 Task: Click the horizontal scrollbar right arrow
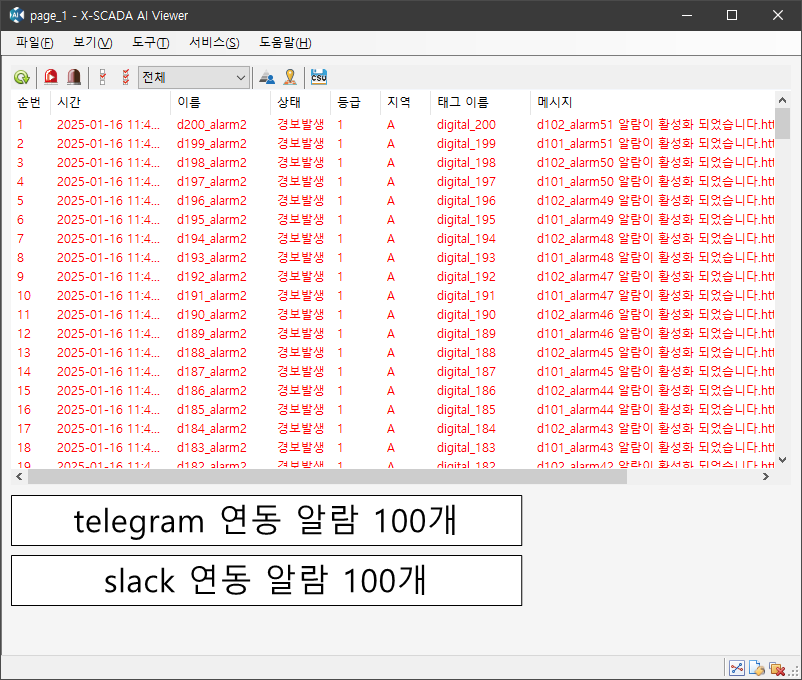(766, 477)
